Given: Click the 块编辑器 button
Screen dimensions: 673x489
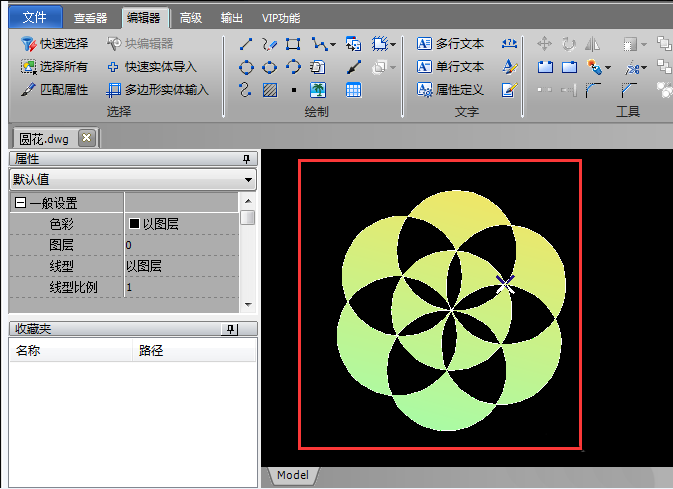Looking at the screenshot, I should pos(140,43).
